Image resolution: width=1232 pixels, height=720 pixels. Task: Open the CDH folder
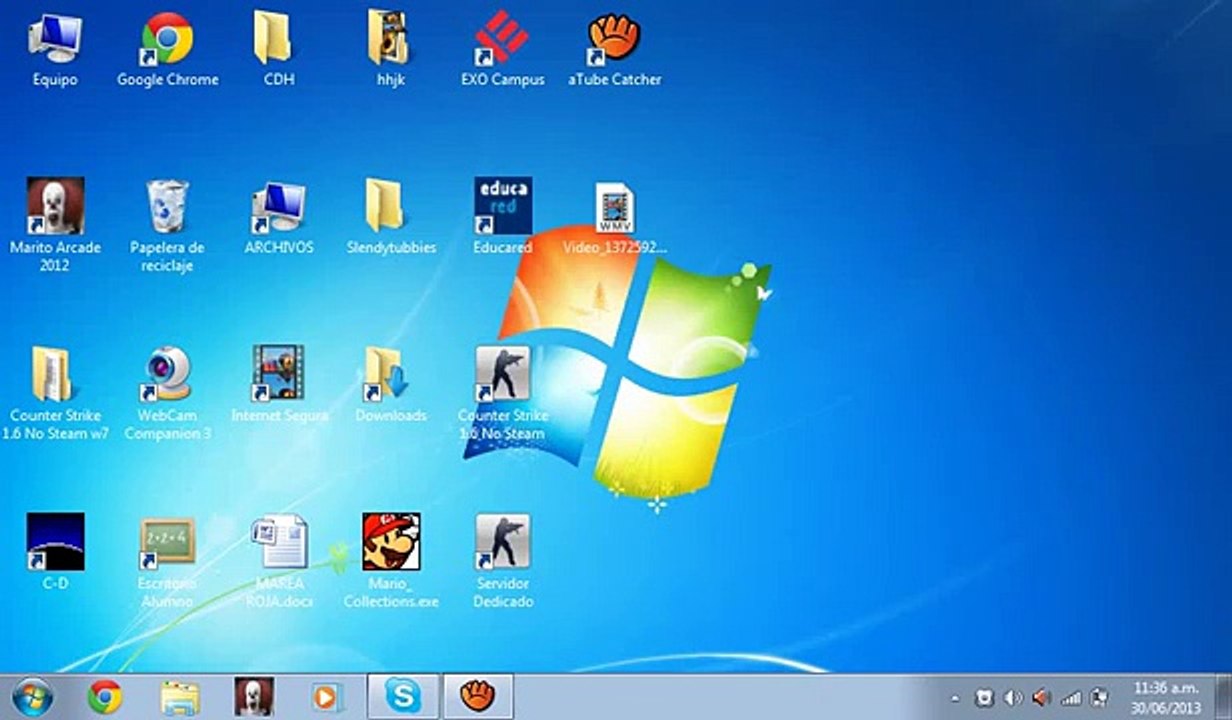279,50
